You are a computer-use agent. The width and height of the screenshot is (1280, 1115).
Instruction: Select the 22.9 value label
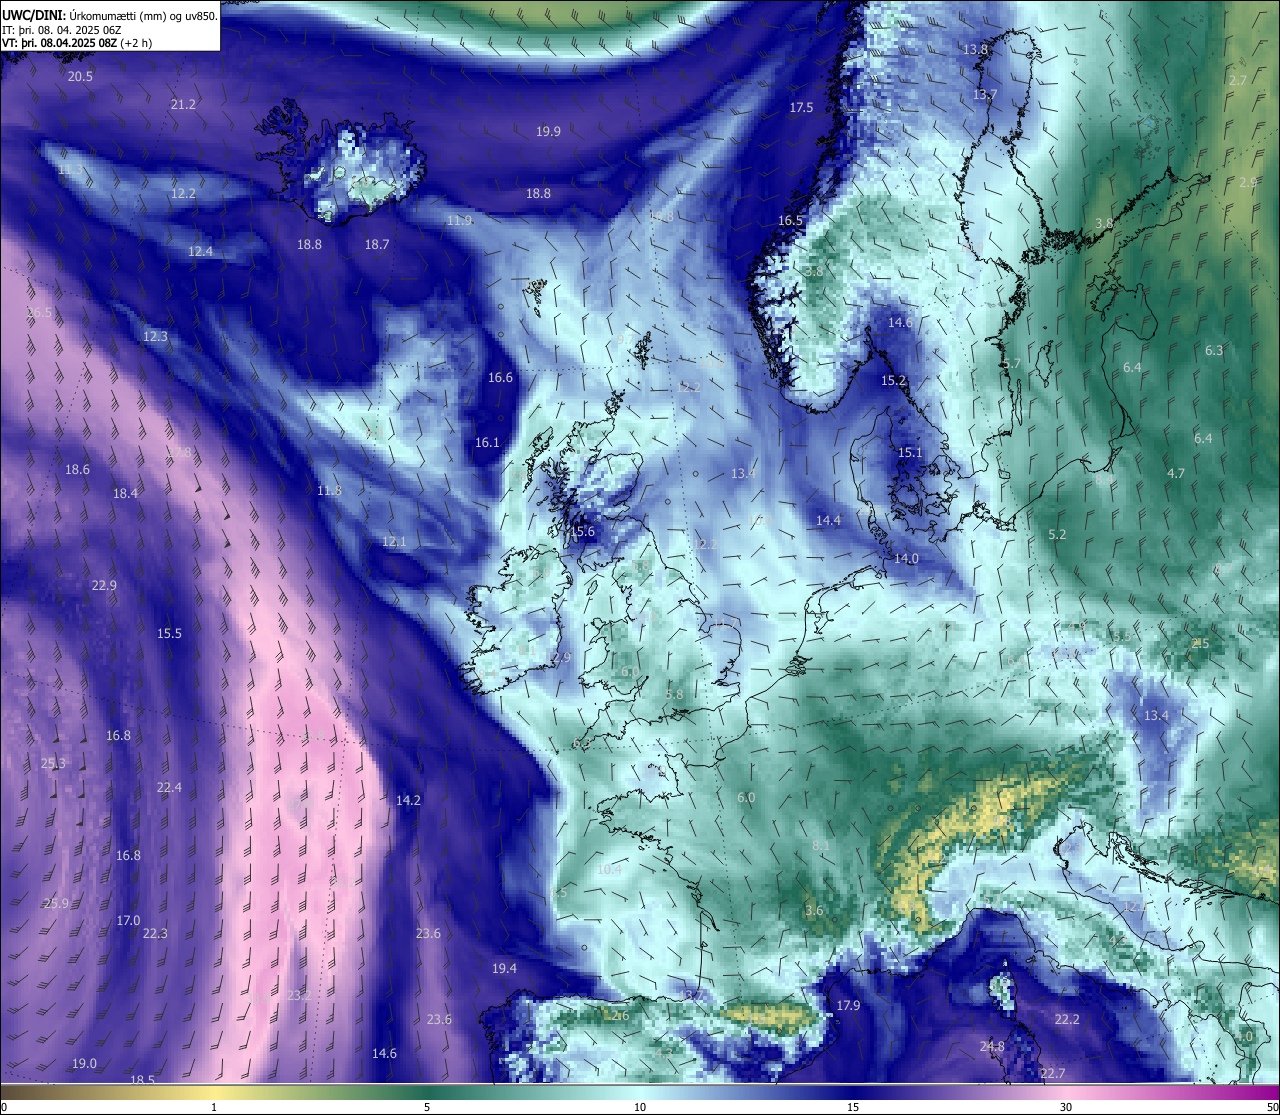click(104, 585)
